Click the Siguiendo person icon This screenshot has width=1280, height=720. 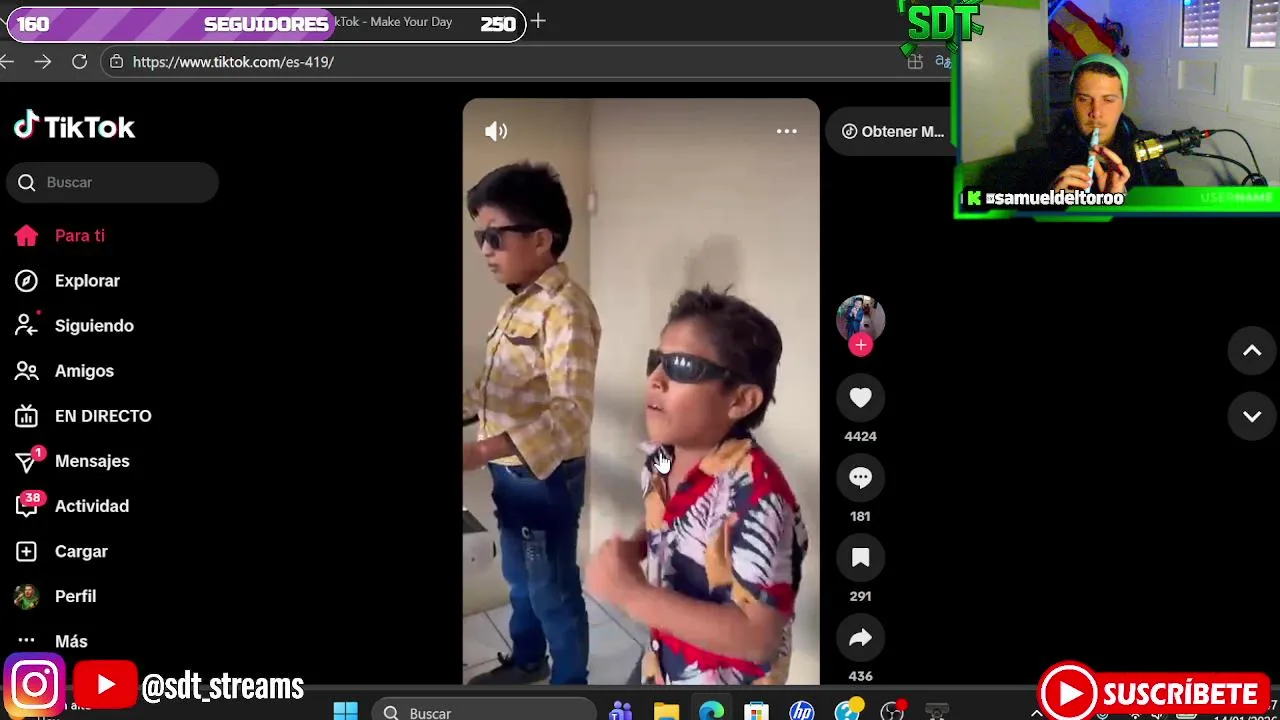[x=26, y=325]
